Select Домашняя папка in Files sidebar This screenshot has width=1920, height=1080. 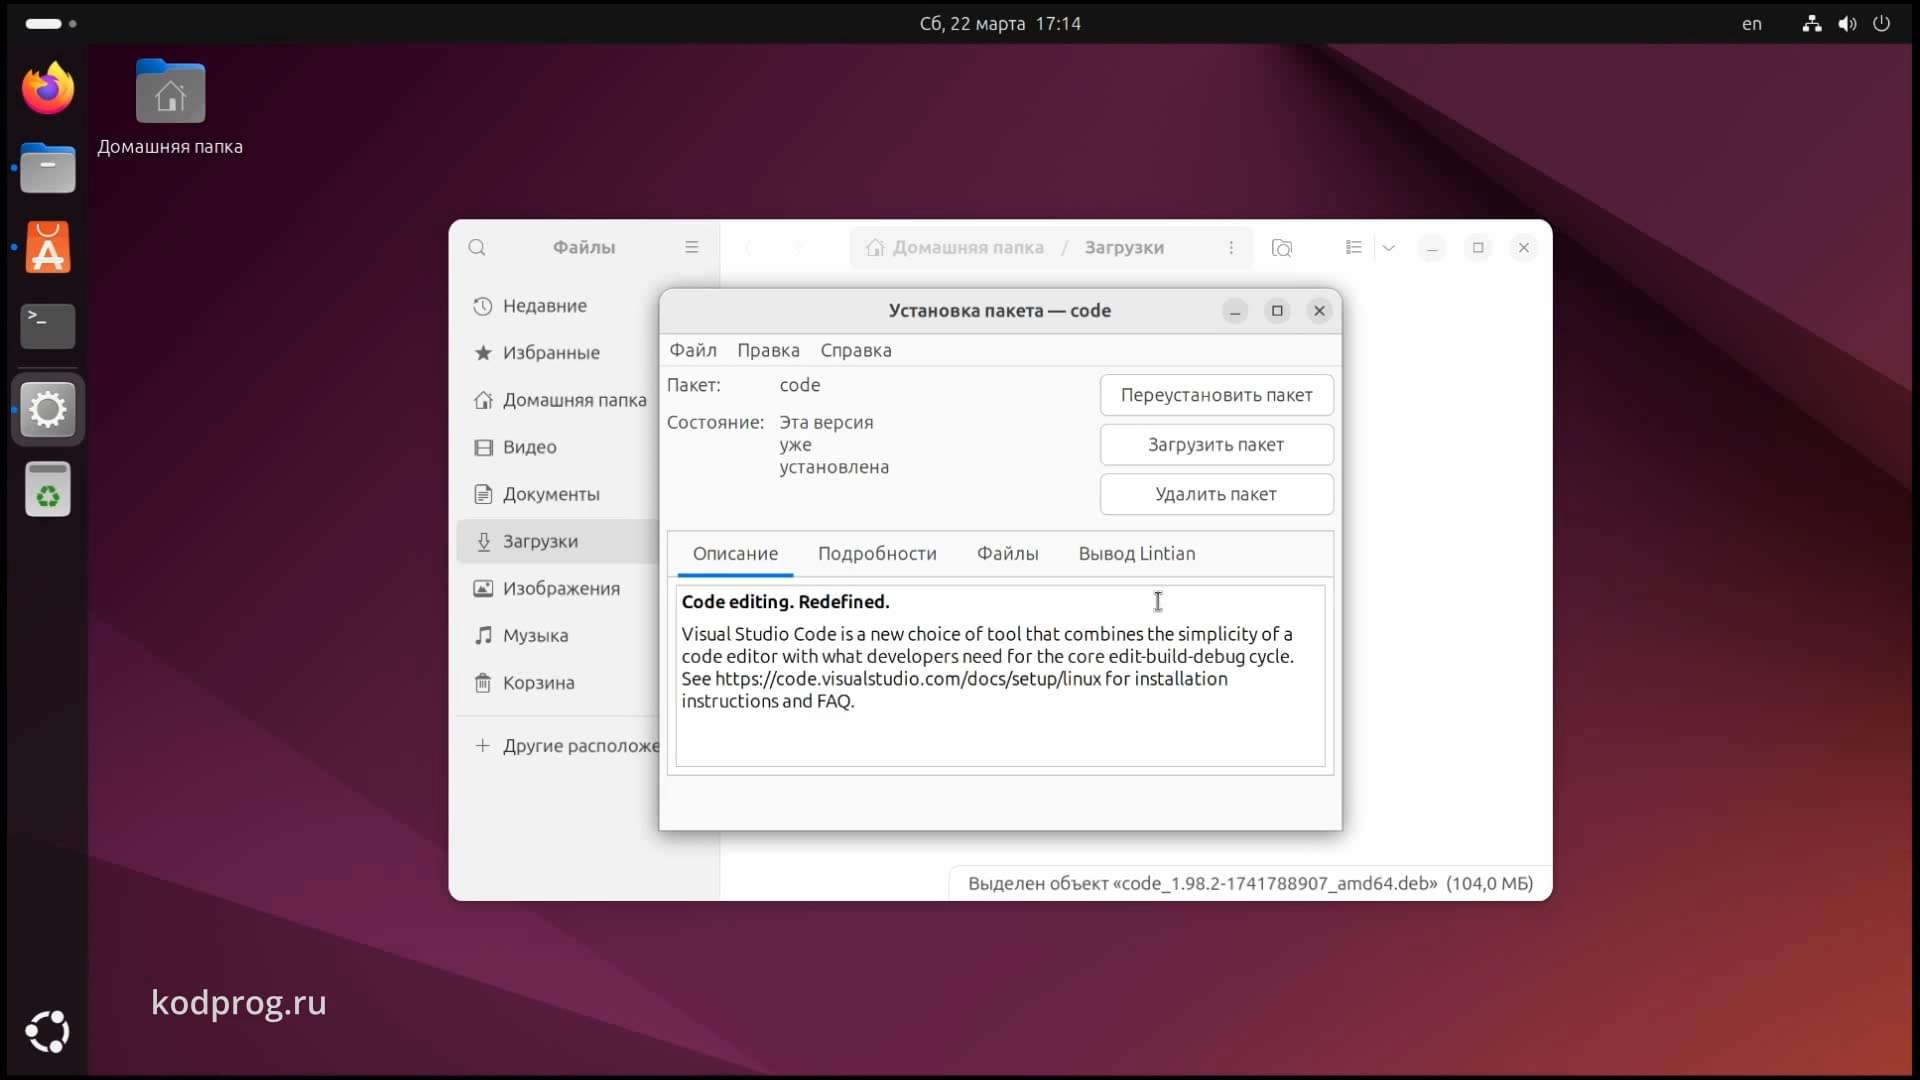(x=557, y=400)
